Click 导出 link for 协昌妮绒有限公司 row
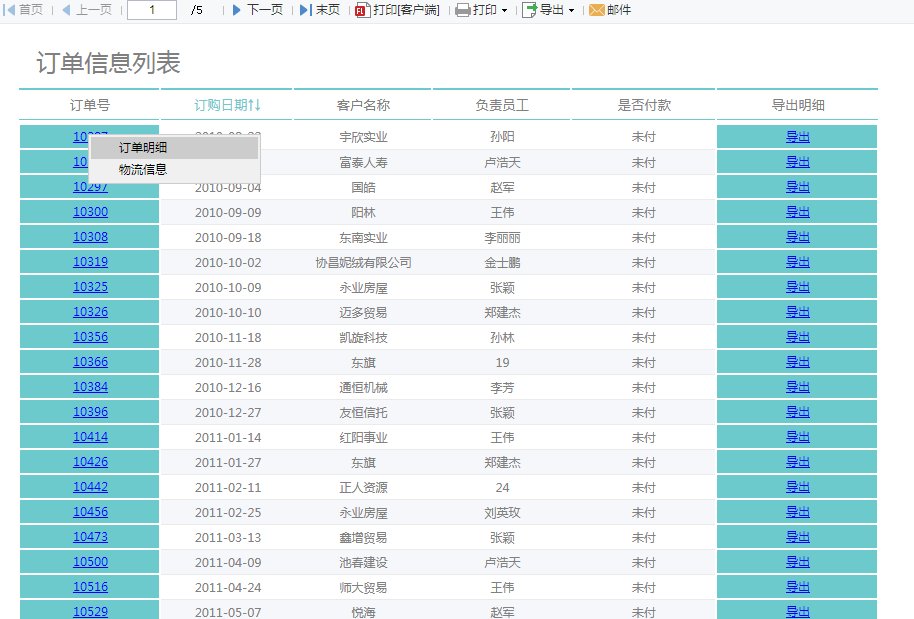This screenshot has width=914, height=619. (x=797, y=262)
